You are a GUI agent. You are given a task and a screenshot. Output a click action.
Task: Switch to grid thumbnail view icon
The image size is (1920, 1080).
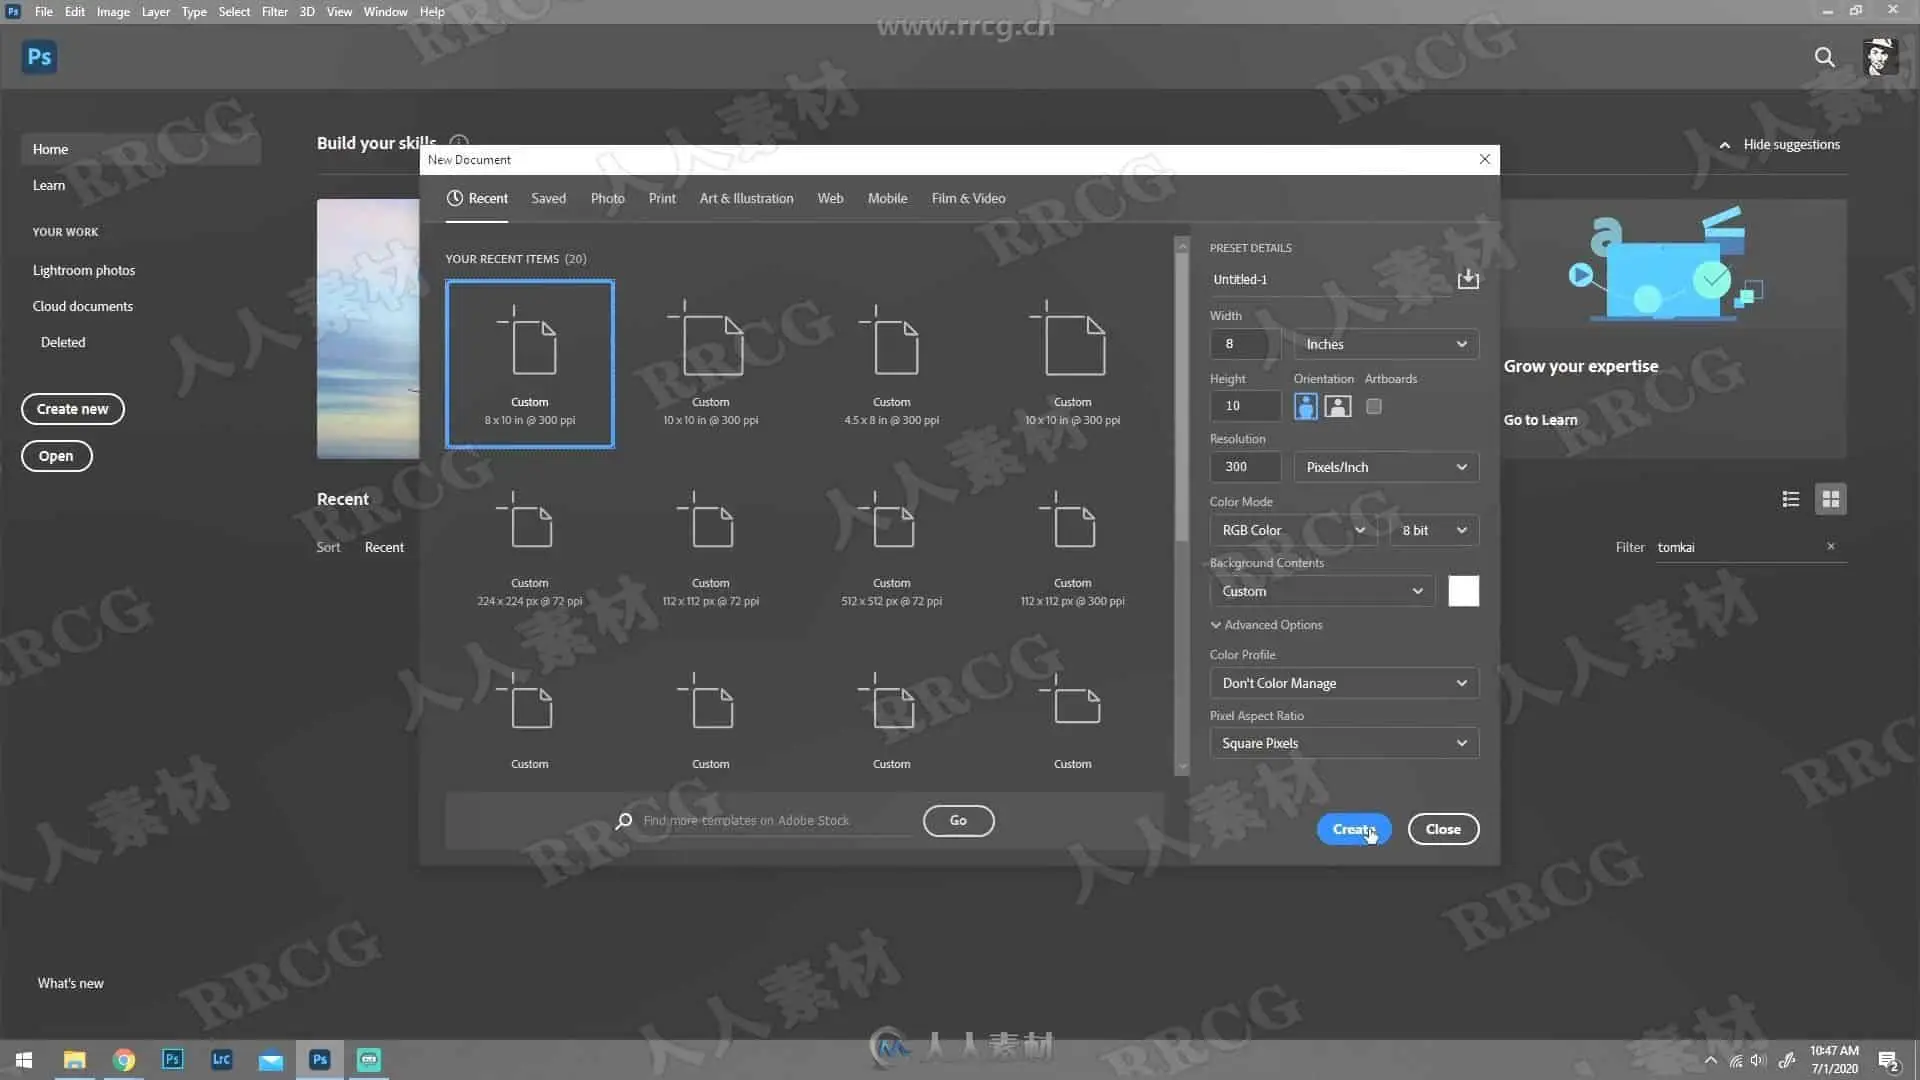pos(1830,499)
